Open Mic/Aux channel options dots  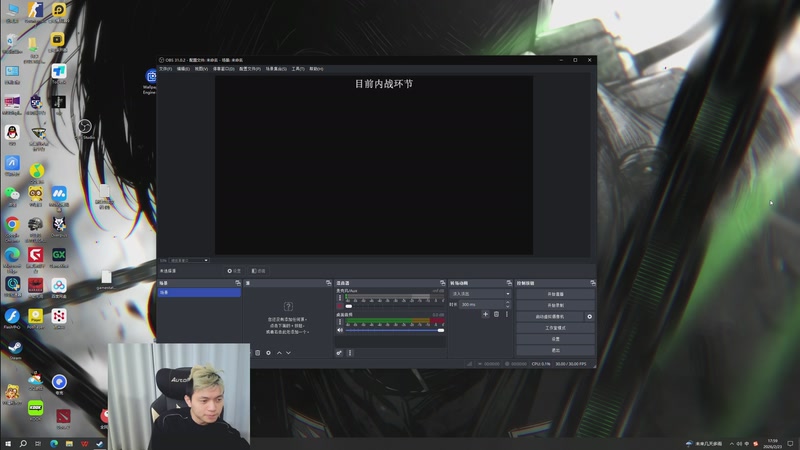(340, 298)
